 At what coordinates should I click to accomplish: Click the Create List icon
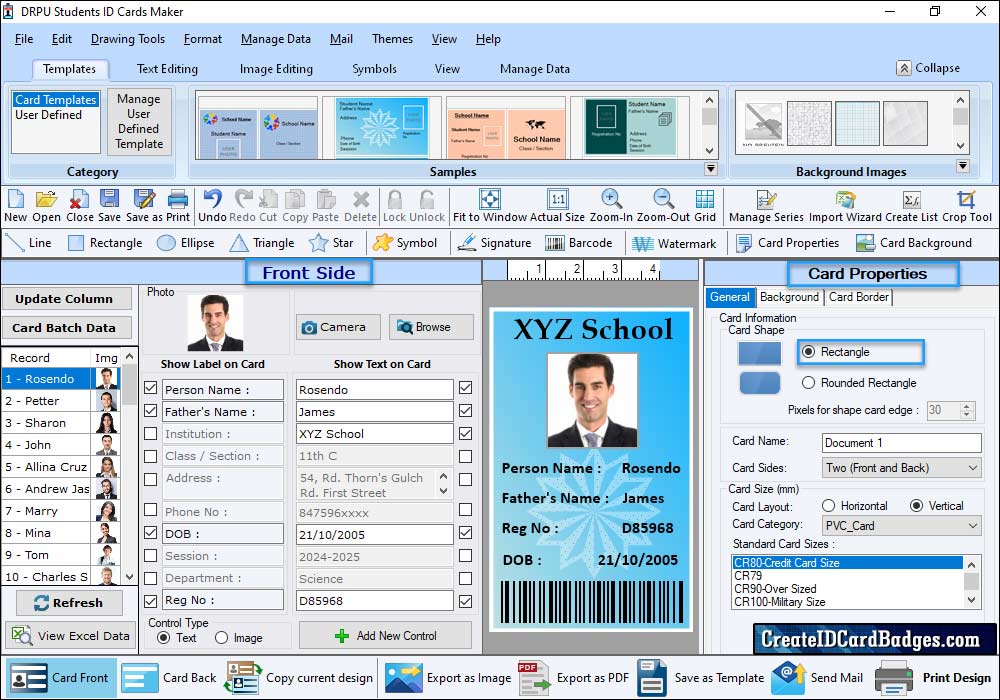coord(911,199)
